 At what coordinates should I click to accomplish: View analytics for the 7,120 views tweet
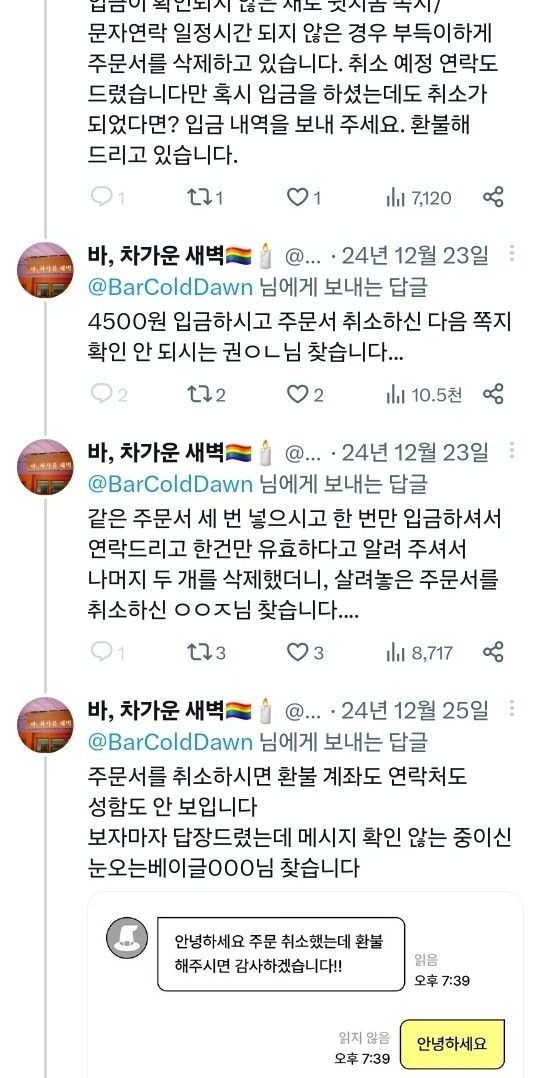[419, 198]
